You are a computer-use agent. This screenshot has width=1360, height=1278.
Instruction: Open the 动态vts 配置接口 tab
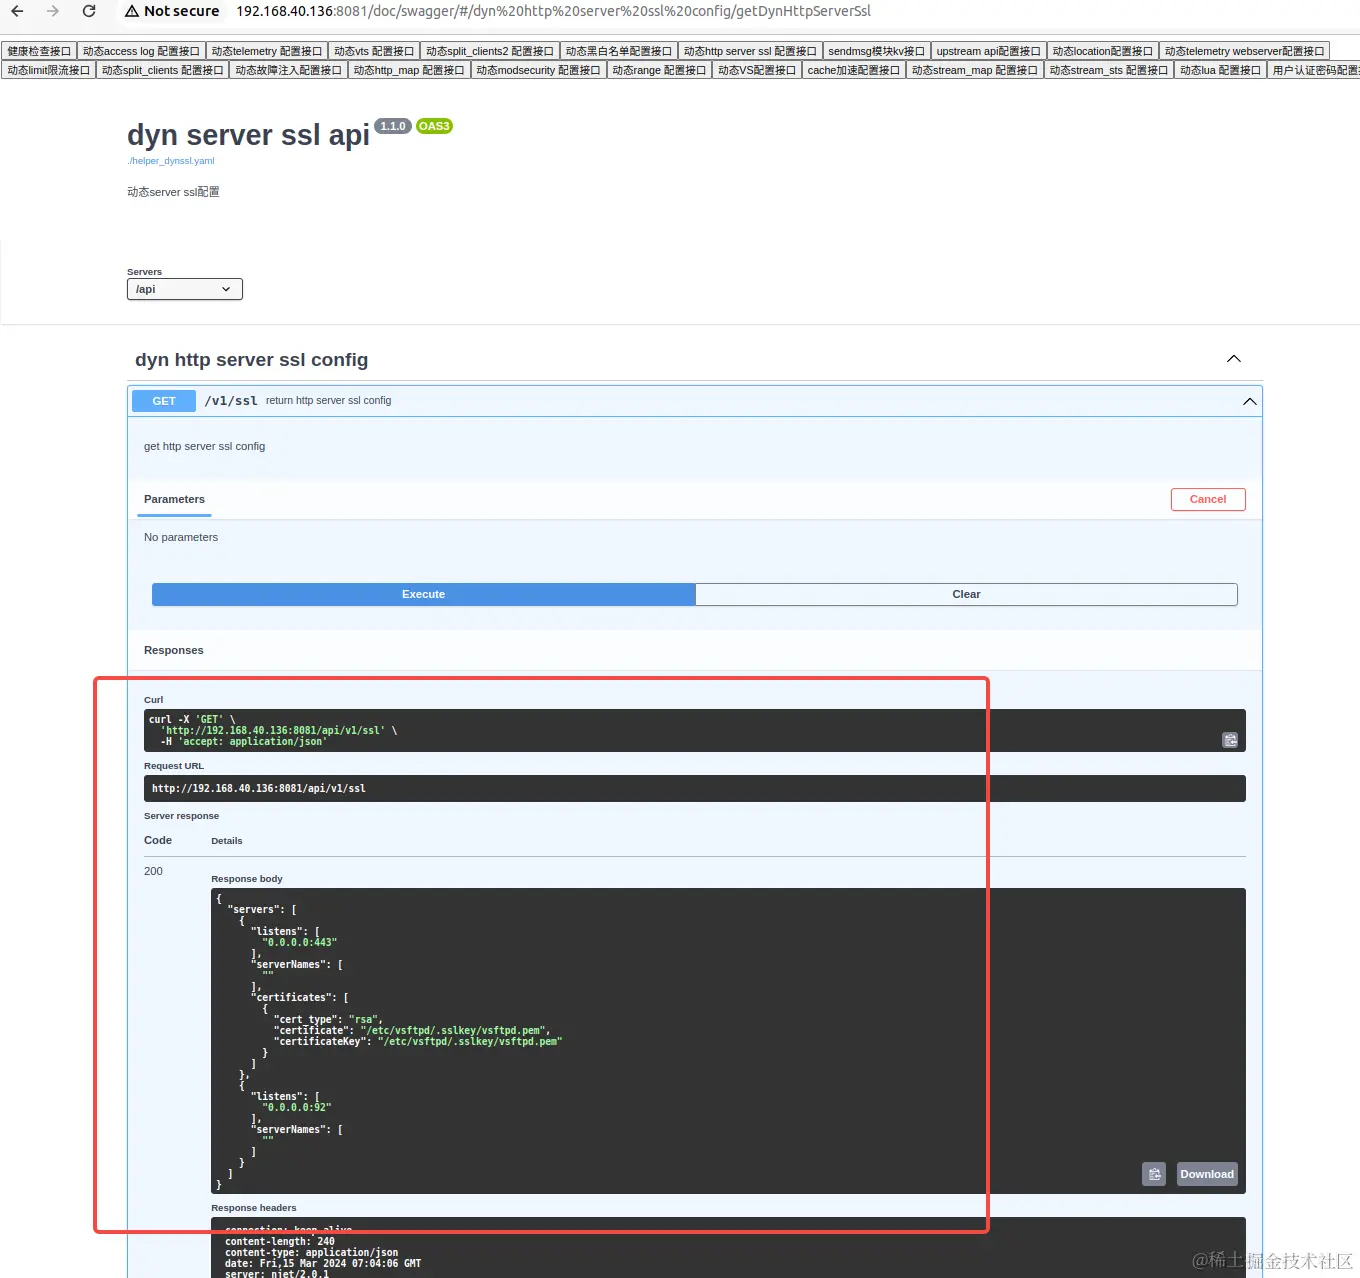coord(374,51)
